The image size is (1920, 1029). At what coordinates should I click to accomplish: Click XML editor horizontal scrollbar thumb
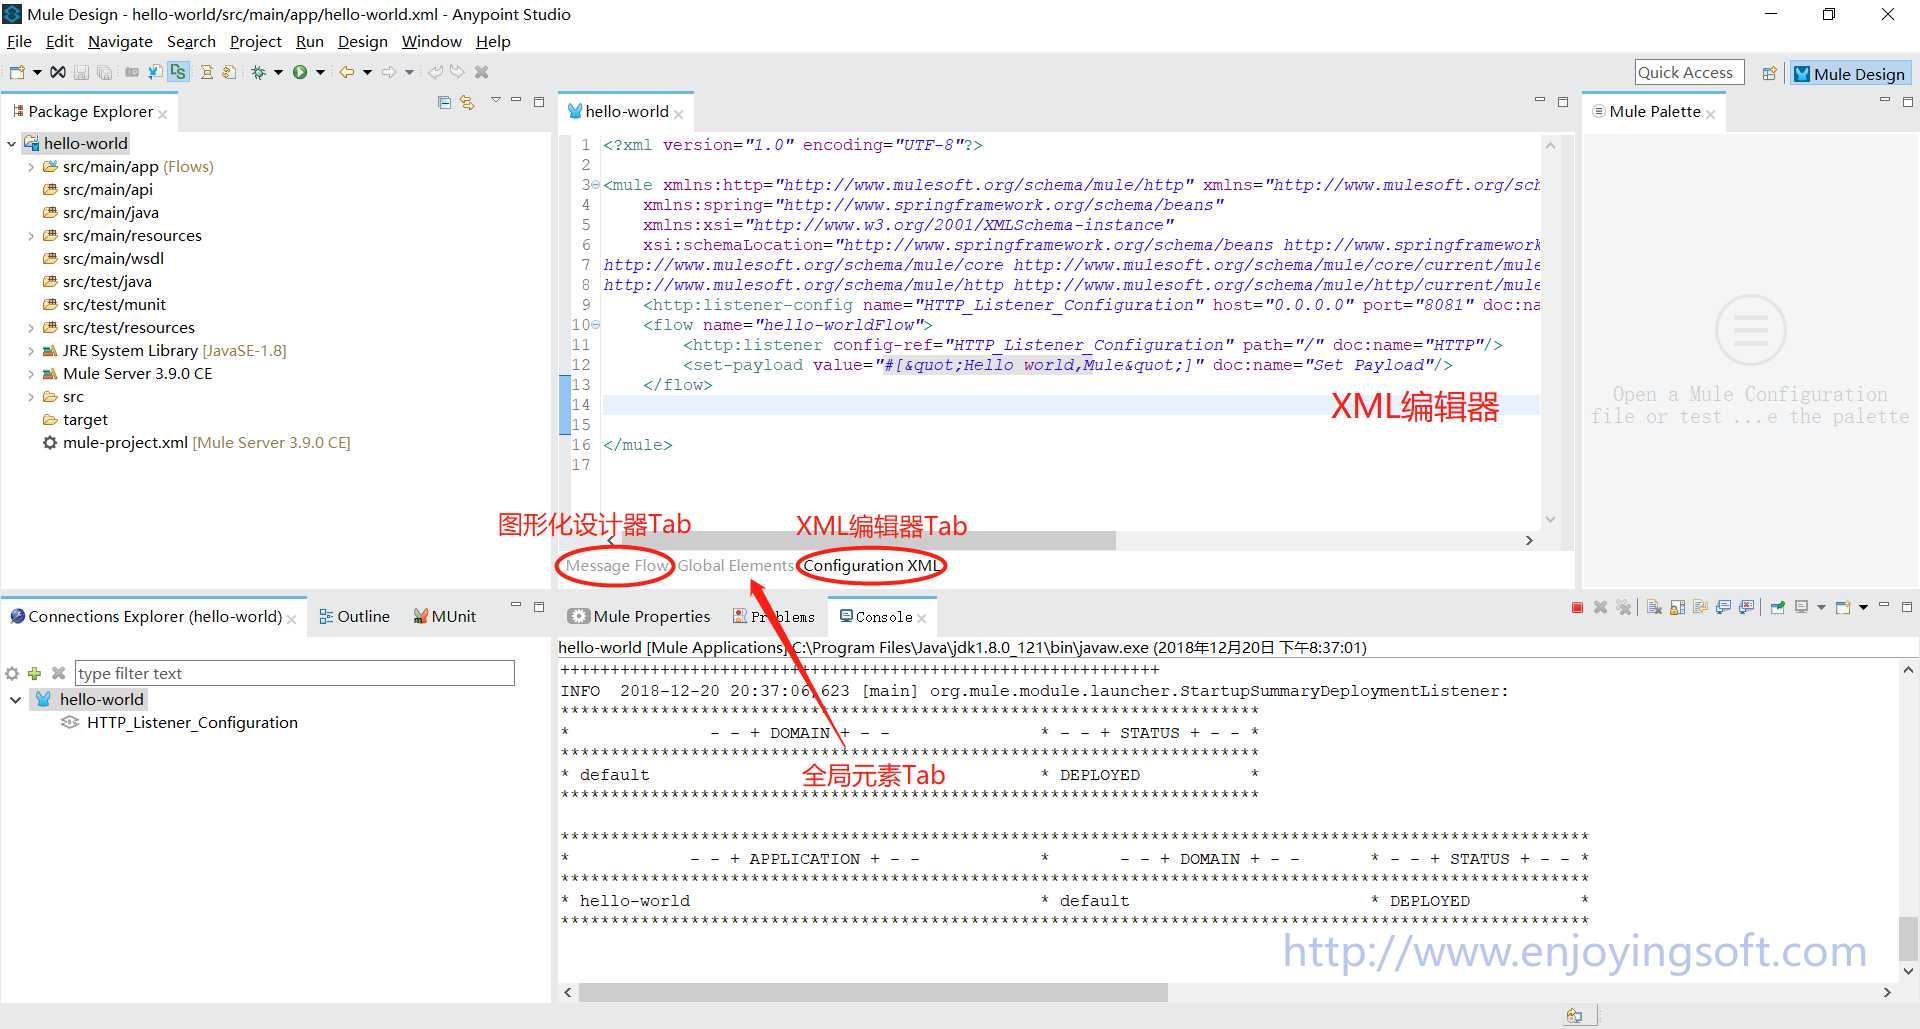tap(869, 540)
